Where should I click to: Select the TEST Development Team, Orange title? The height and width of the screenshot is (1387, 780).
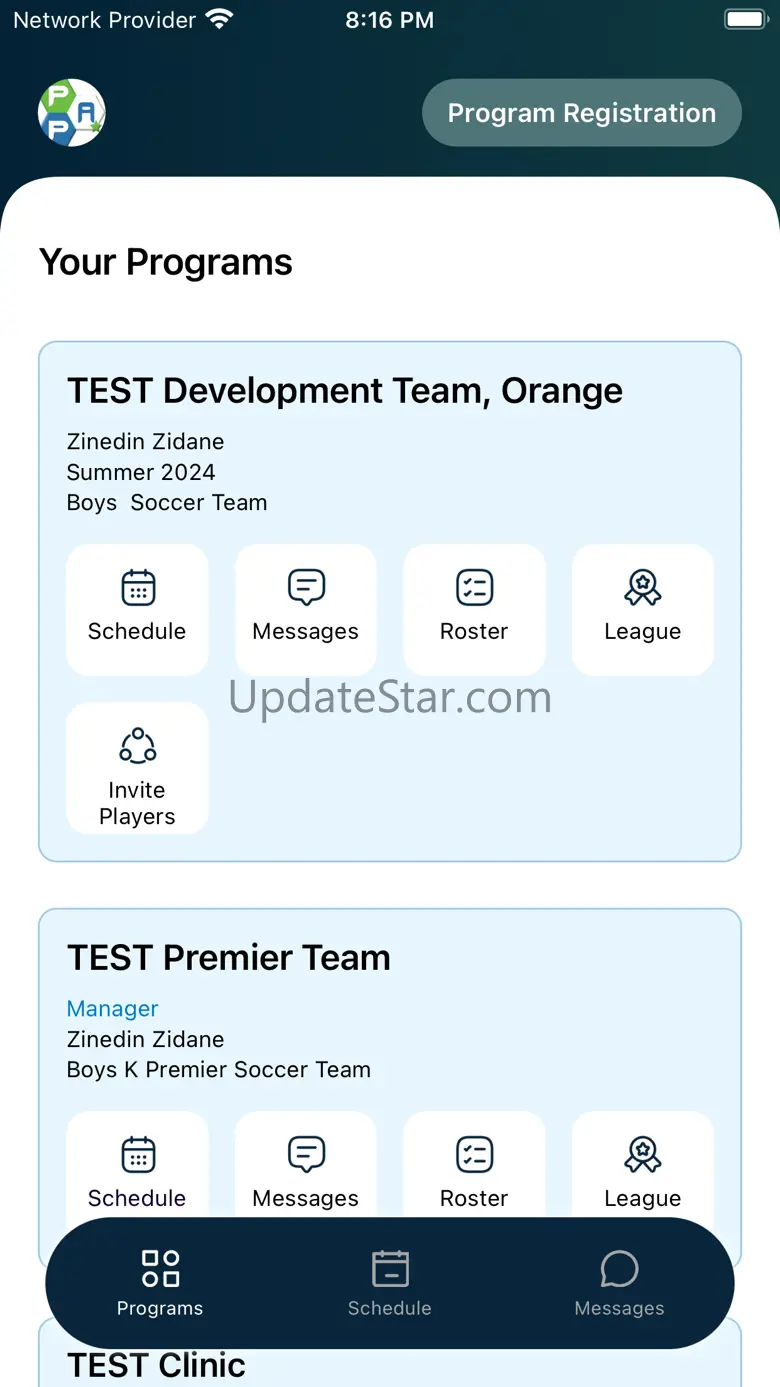click(344, 391)
